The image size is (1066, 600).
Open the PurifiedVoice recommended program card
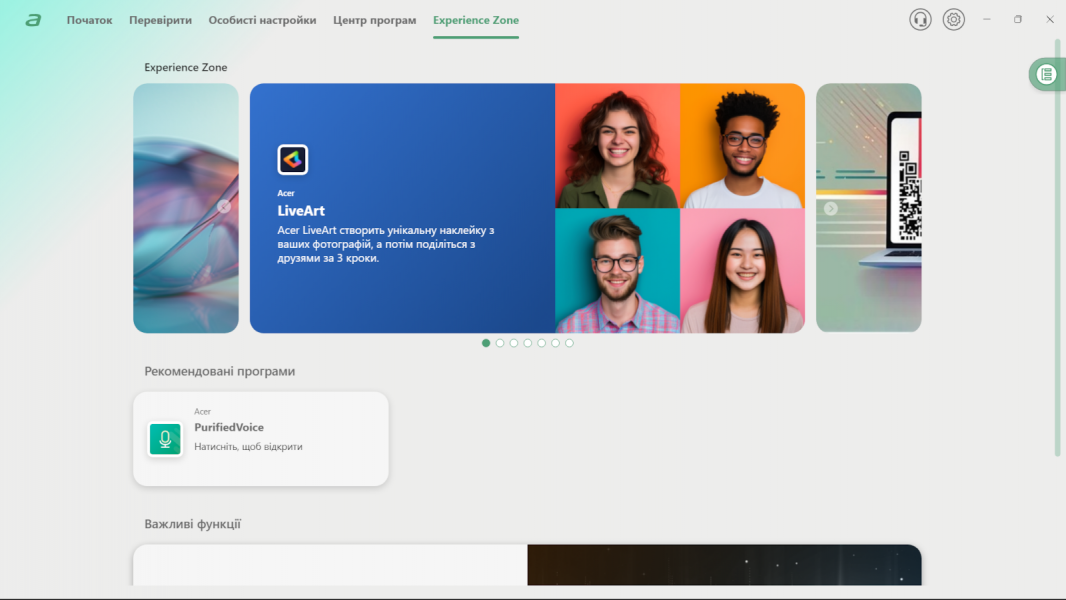260,439
